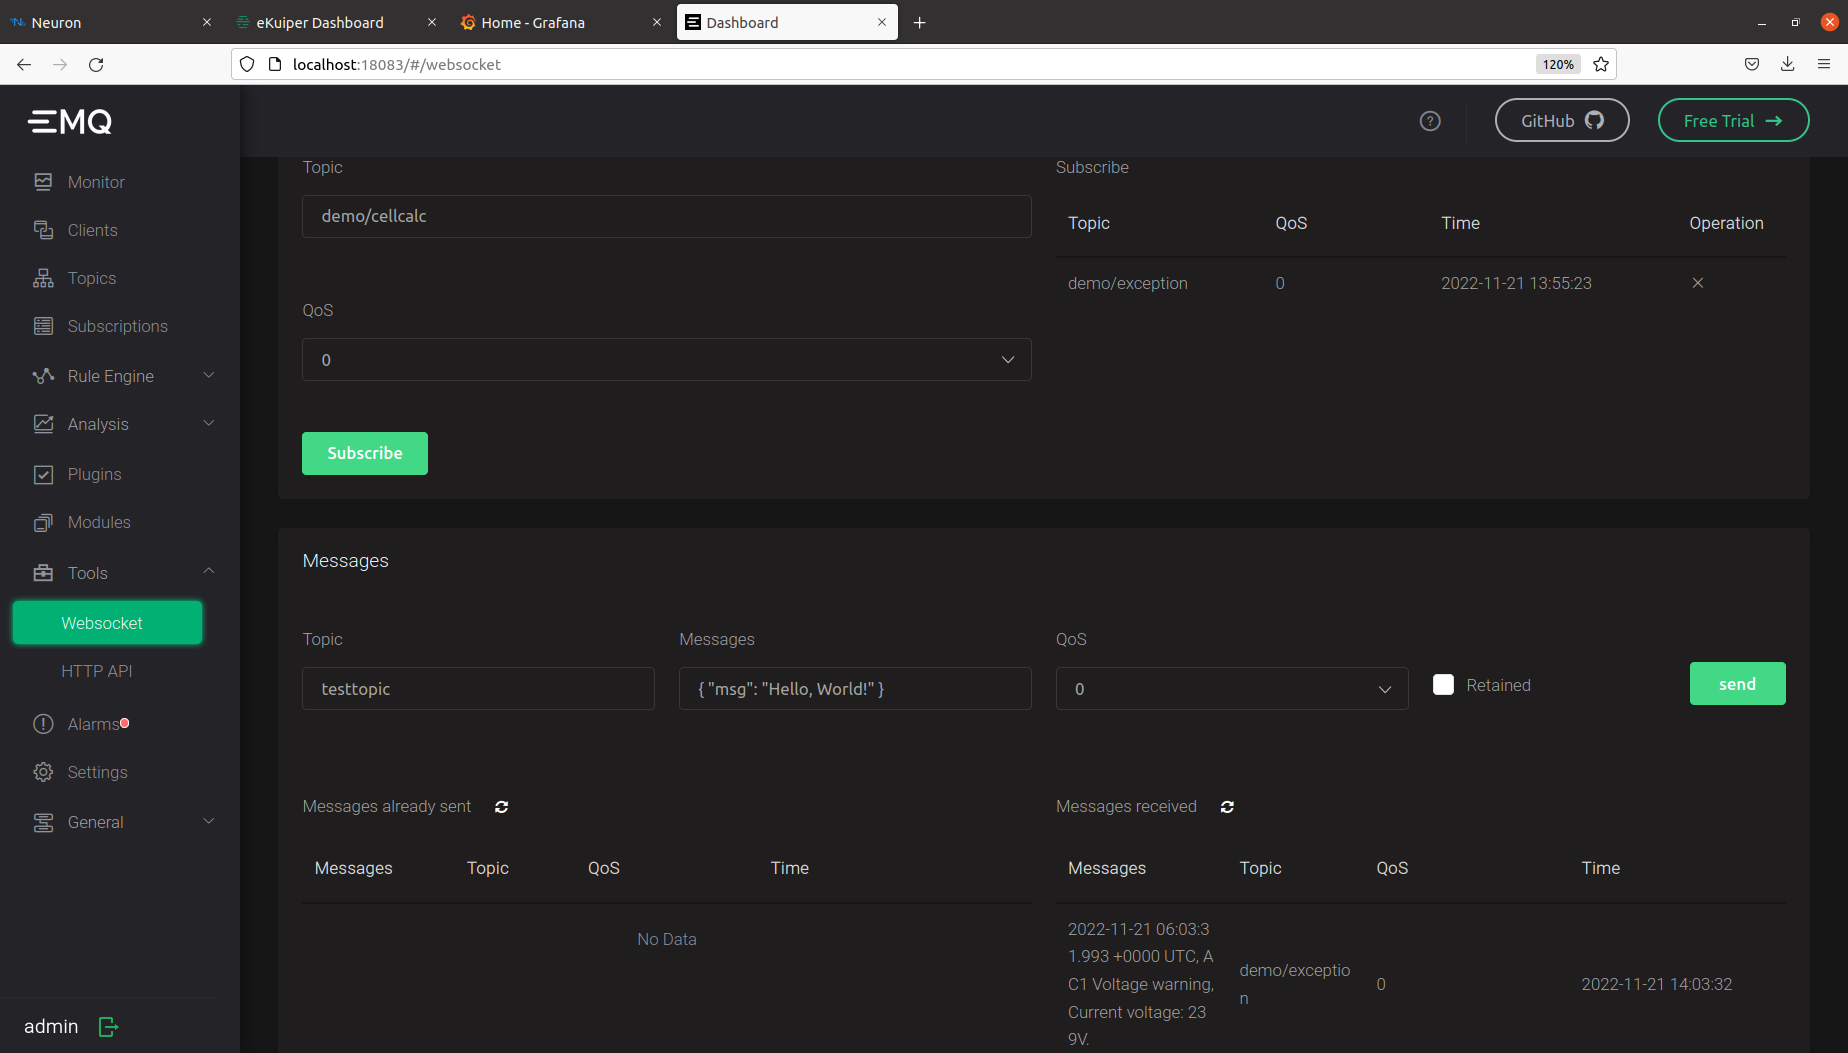Image resolution: width=1848 pixels, height=1053 pixels.
Task: Click the EMQ logo
Action: [x=70, y=122]
